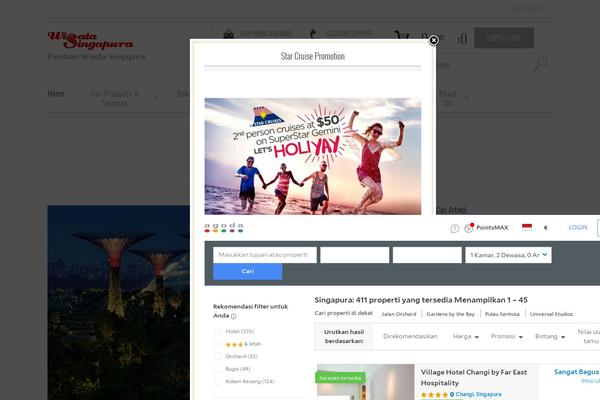Expand the About Us menu arrow
Screen dimensions: 600x400
pyautogui.click(x=466, y=98)
